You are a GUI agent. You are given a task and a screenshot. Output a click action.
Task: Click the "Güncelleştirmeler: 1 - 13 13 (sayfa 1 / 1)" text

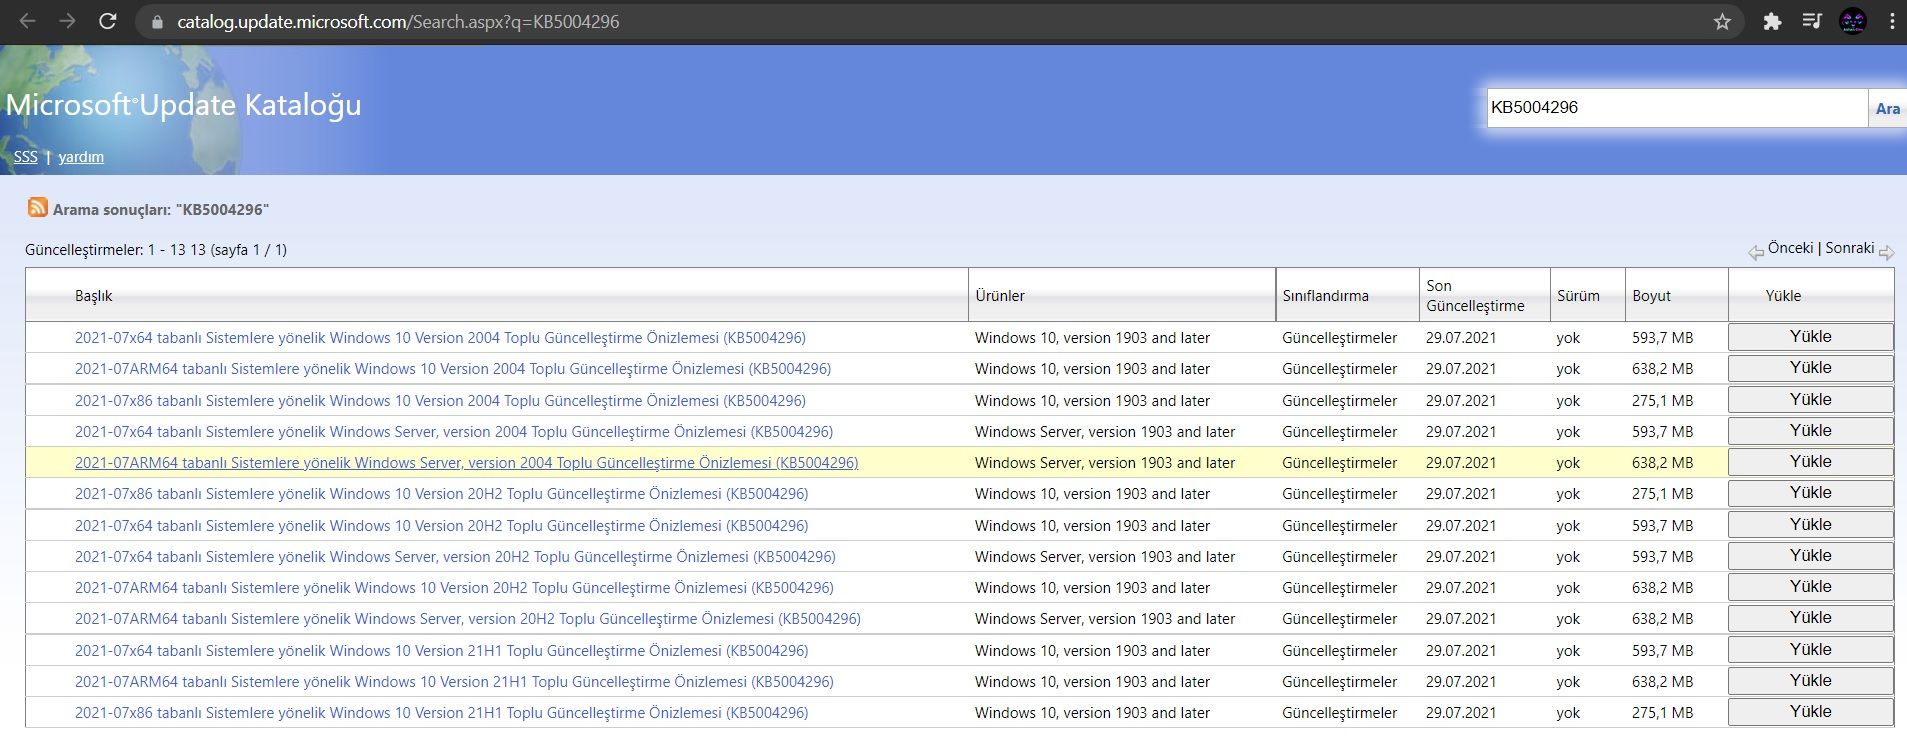[x=156, y=250]
